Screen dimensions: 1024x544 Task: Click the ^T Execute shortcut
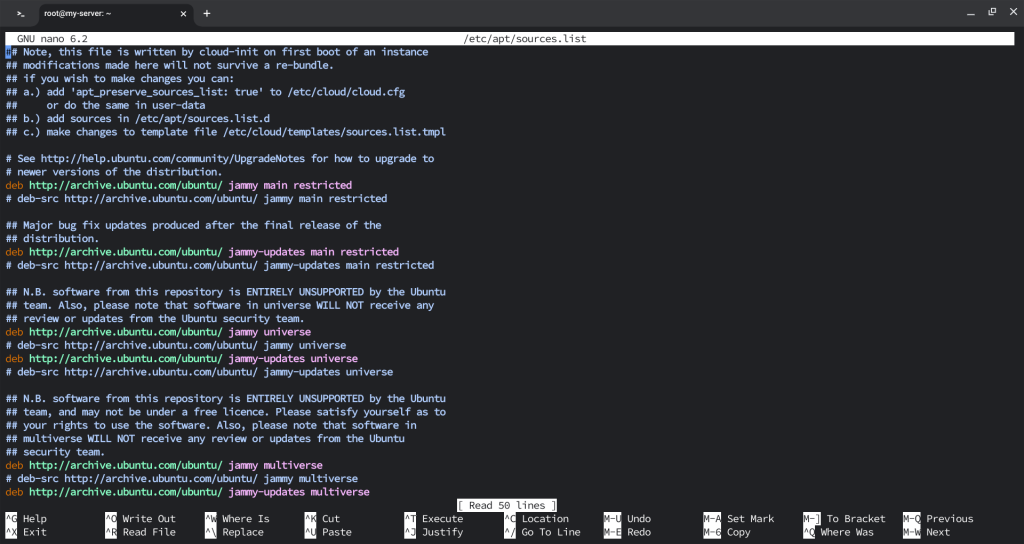(434, 519)
